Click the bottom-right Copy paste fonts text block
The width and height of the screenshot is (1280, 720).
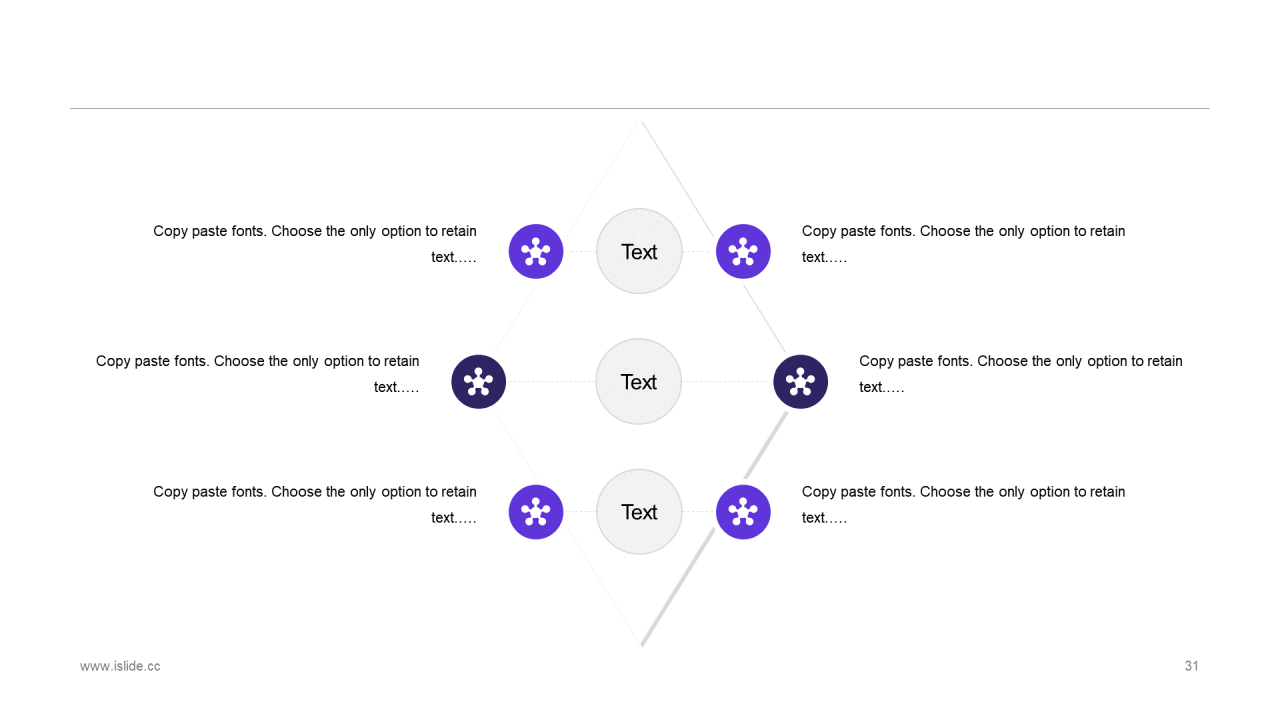964,505
